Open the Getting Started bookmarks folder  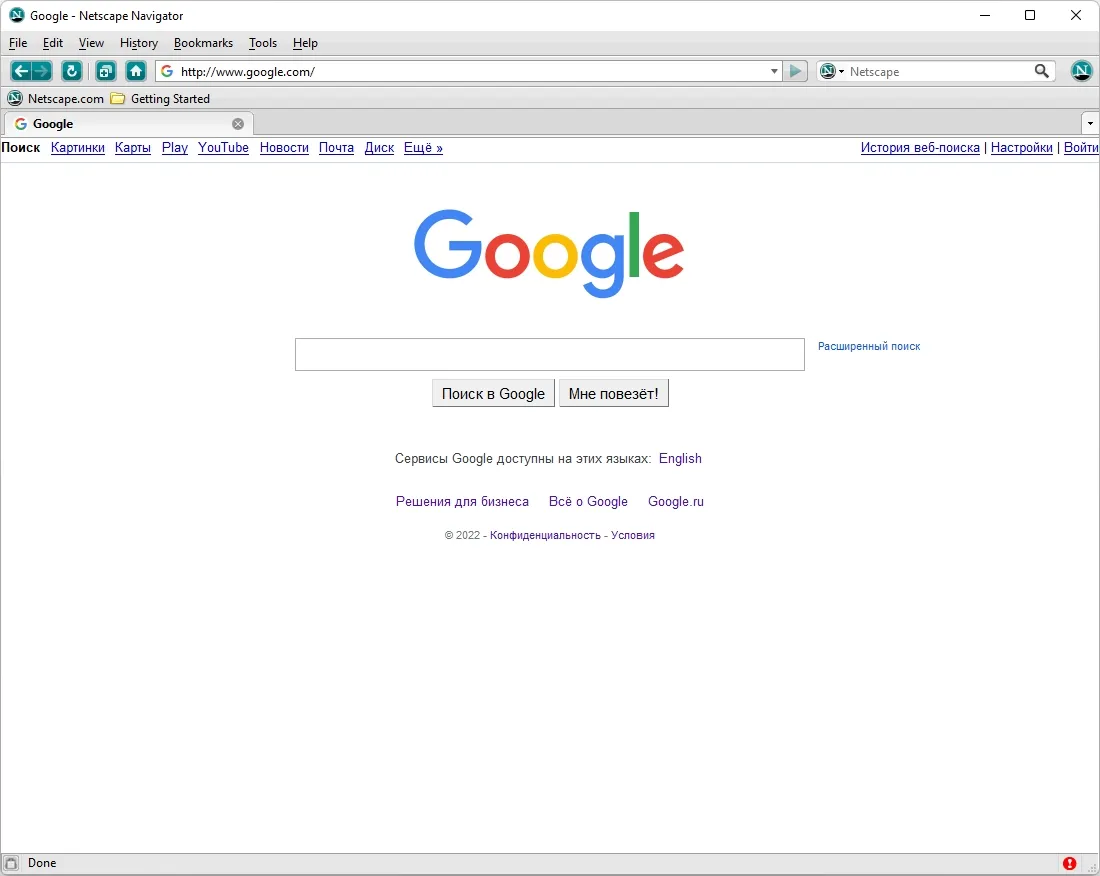click(161, 99)
